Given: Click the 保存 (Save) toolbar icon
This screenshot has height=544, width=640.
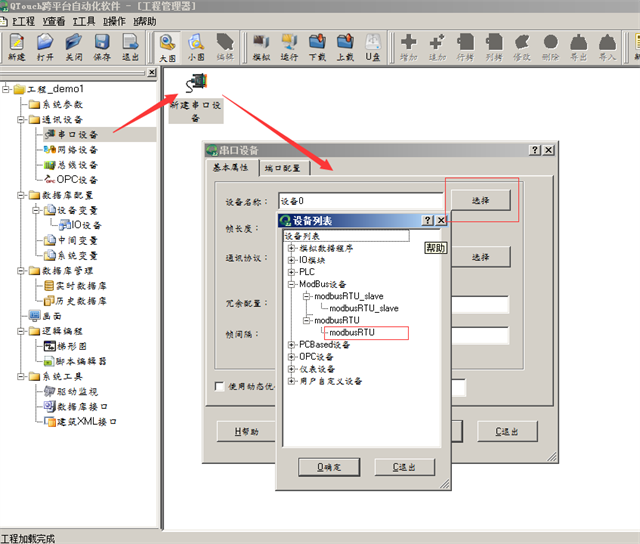Looking at the screenshot, I should 102,46.
